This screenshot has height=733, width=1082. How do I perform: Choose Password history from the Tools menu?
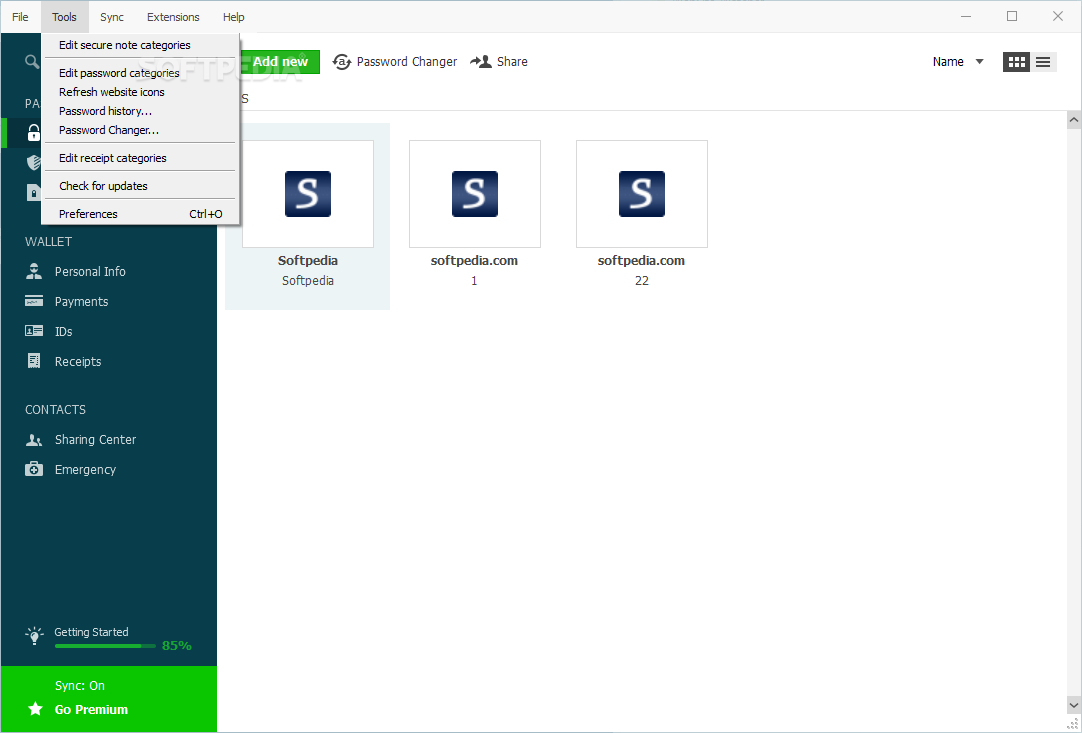point(106,110)
